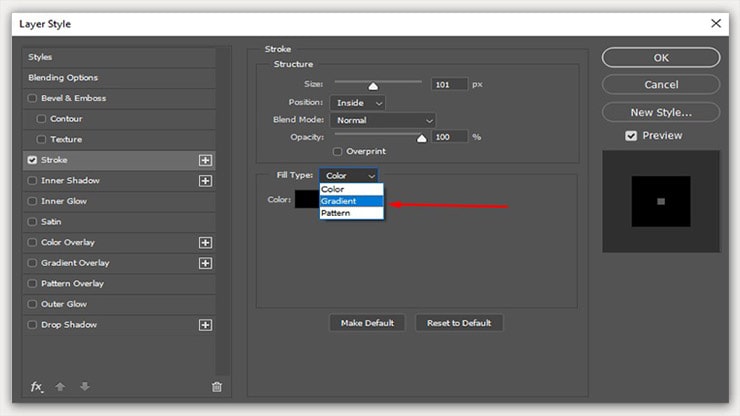Enable the Pattern Overlay checkbox
This screenshot has width=740, height=416.
[x=32, y=283]
